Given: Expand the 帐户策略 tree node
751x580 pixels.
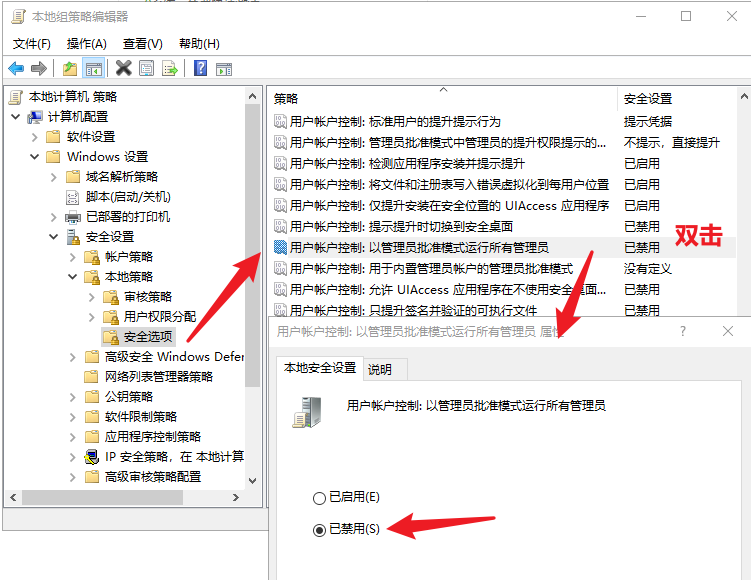Looking at the screenshot, I should pyautogui.click(x=74, y=257).
